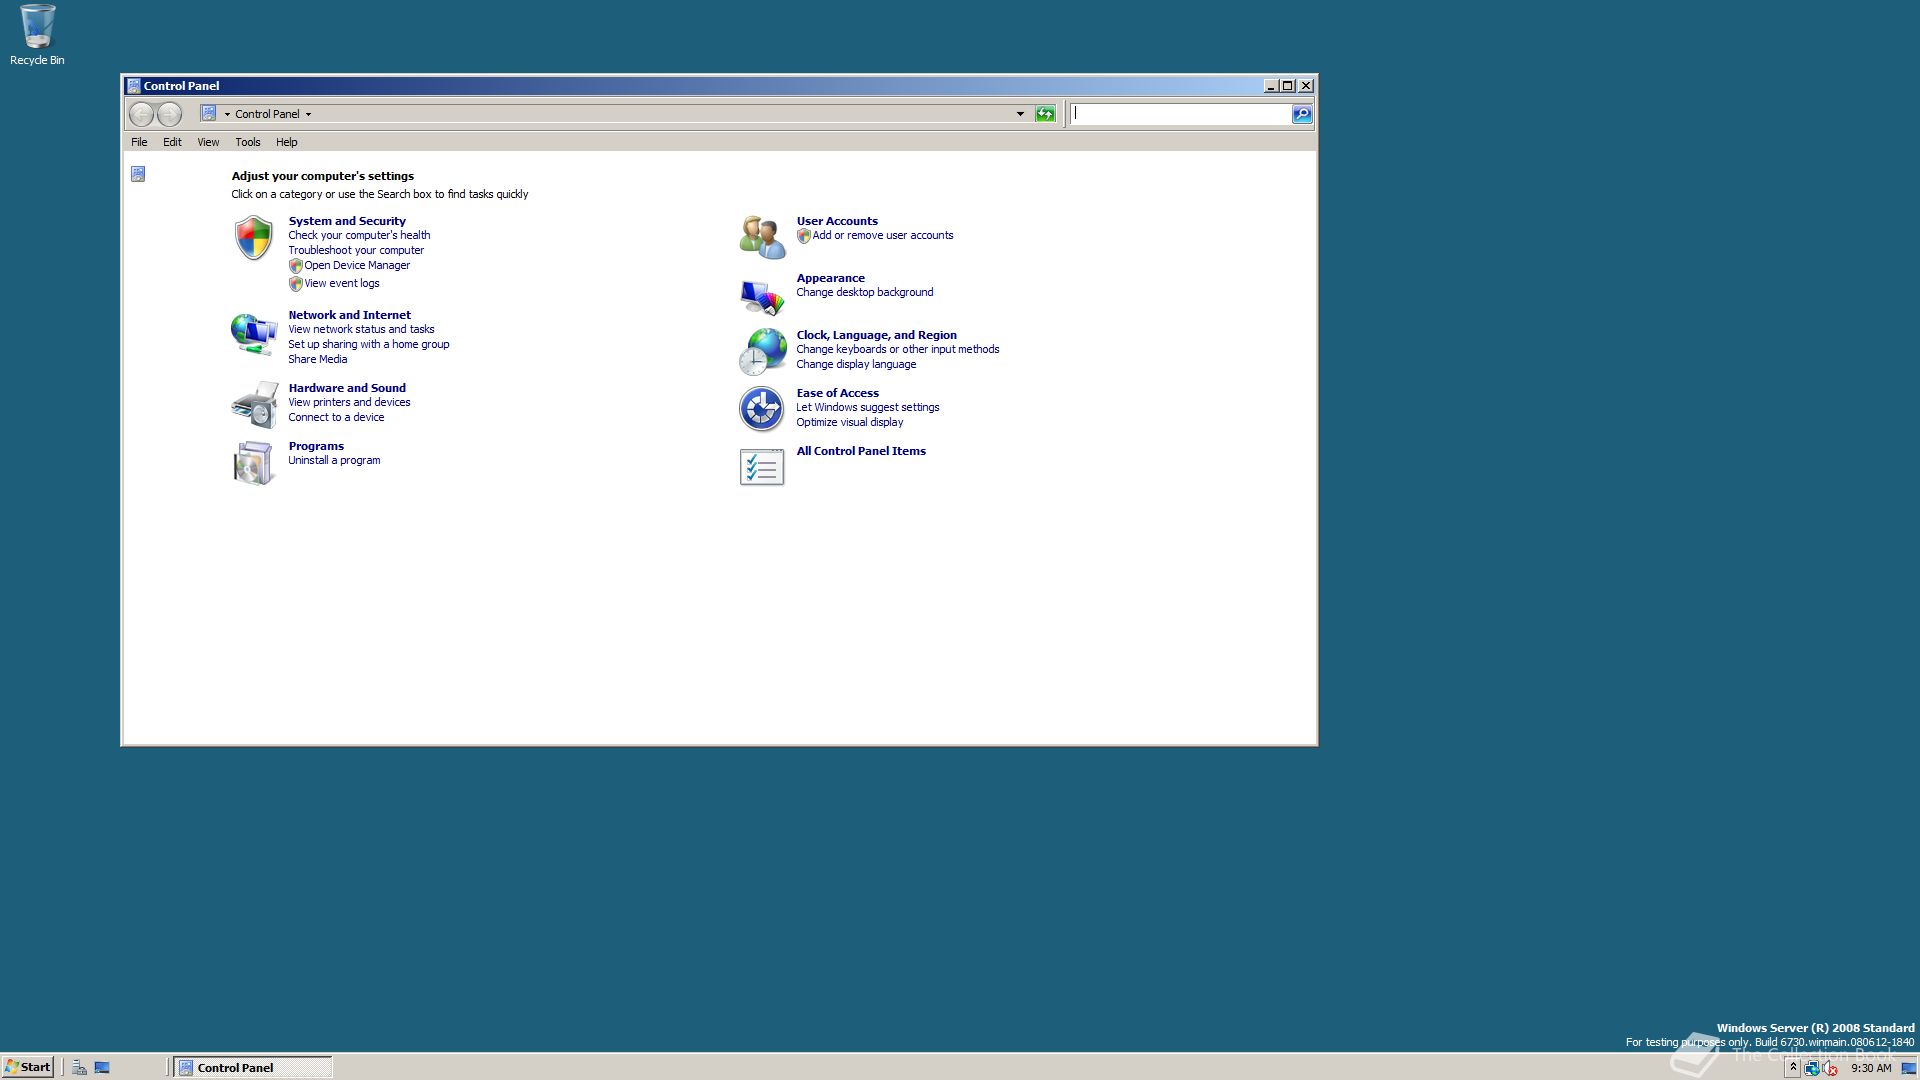Click Add or remove user accounts
Screen dimensions: 1920x1080
[882, 236]
